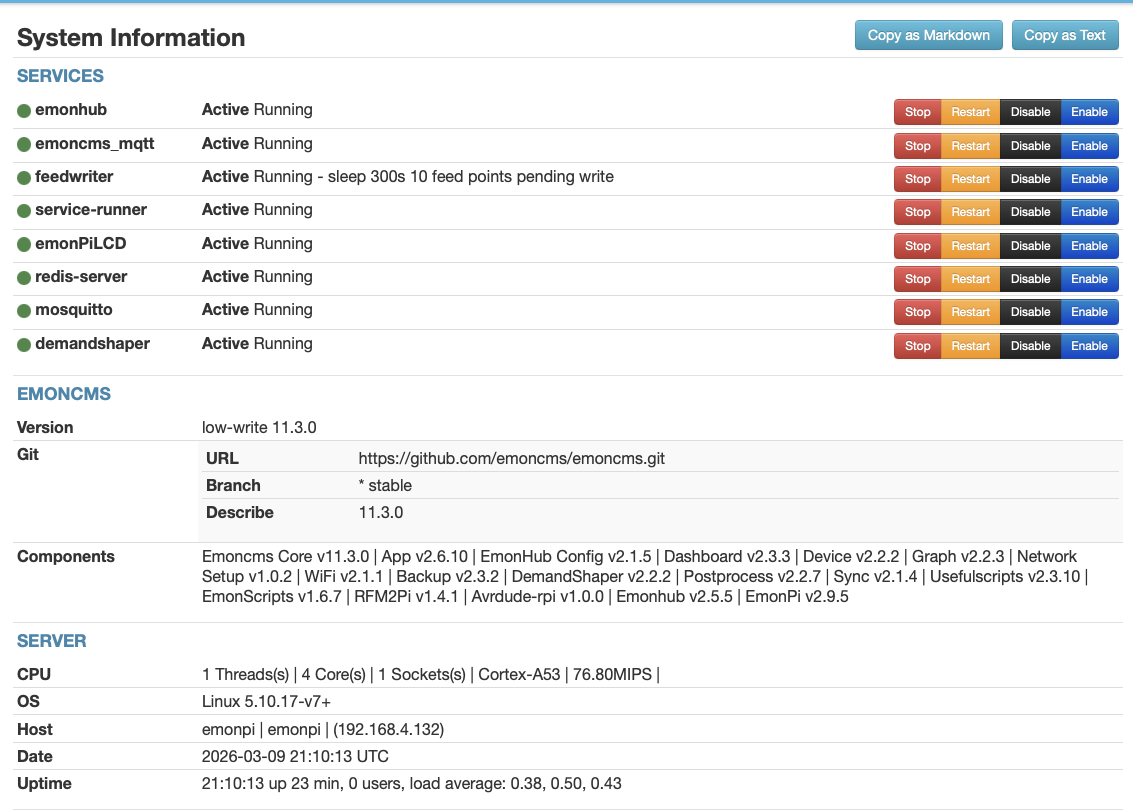The width and height of the screenshot is (1133, 811).
Task: Restart the emonPiLCD service
Action: (970, 246)
